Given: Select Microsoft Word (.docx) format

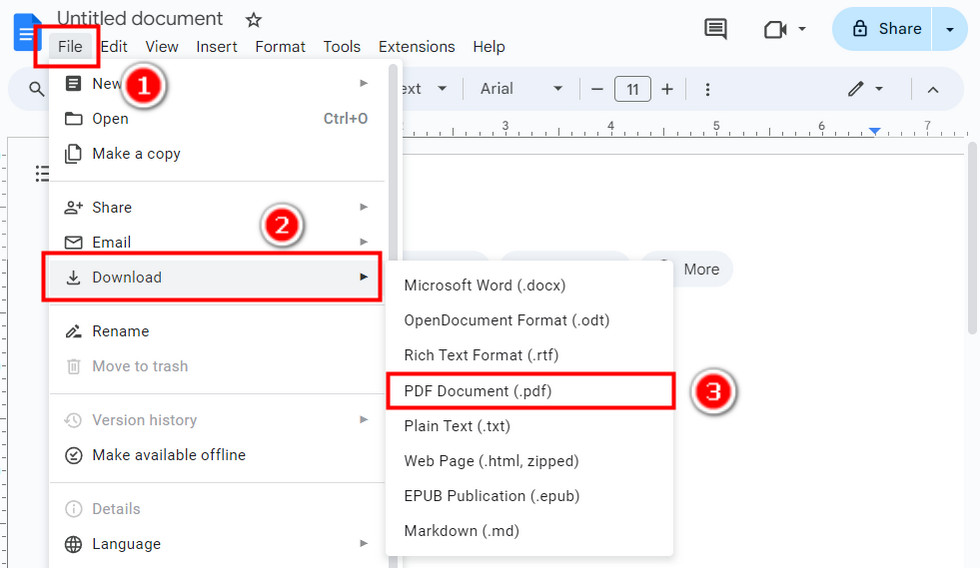Looking at the screenshot, I should [x=485, y=285].
